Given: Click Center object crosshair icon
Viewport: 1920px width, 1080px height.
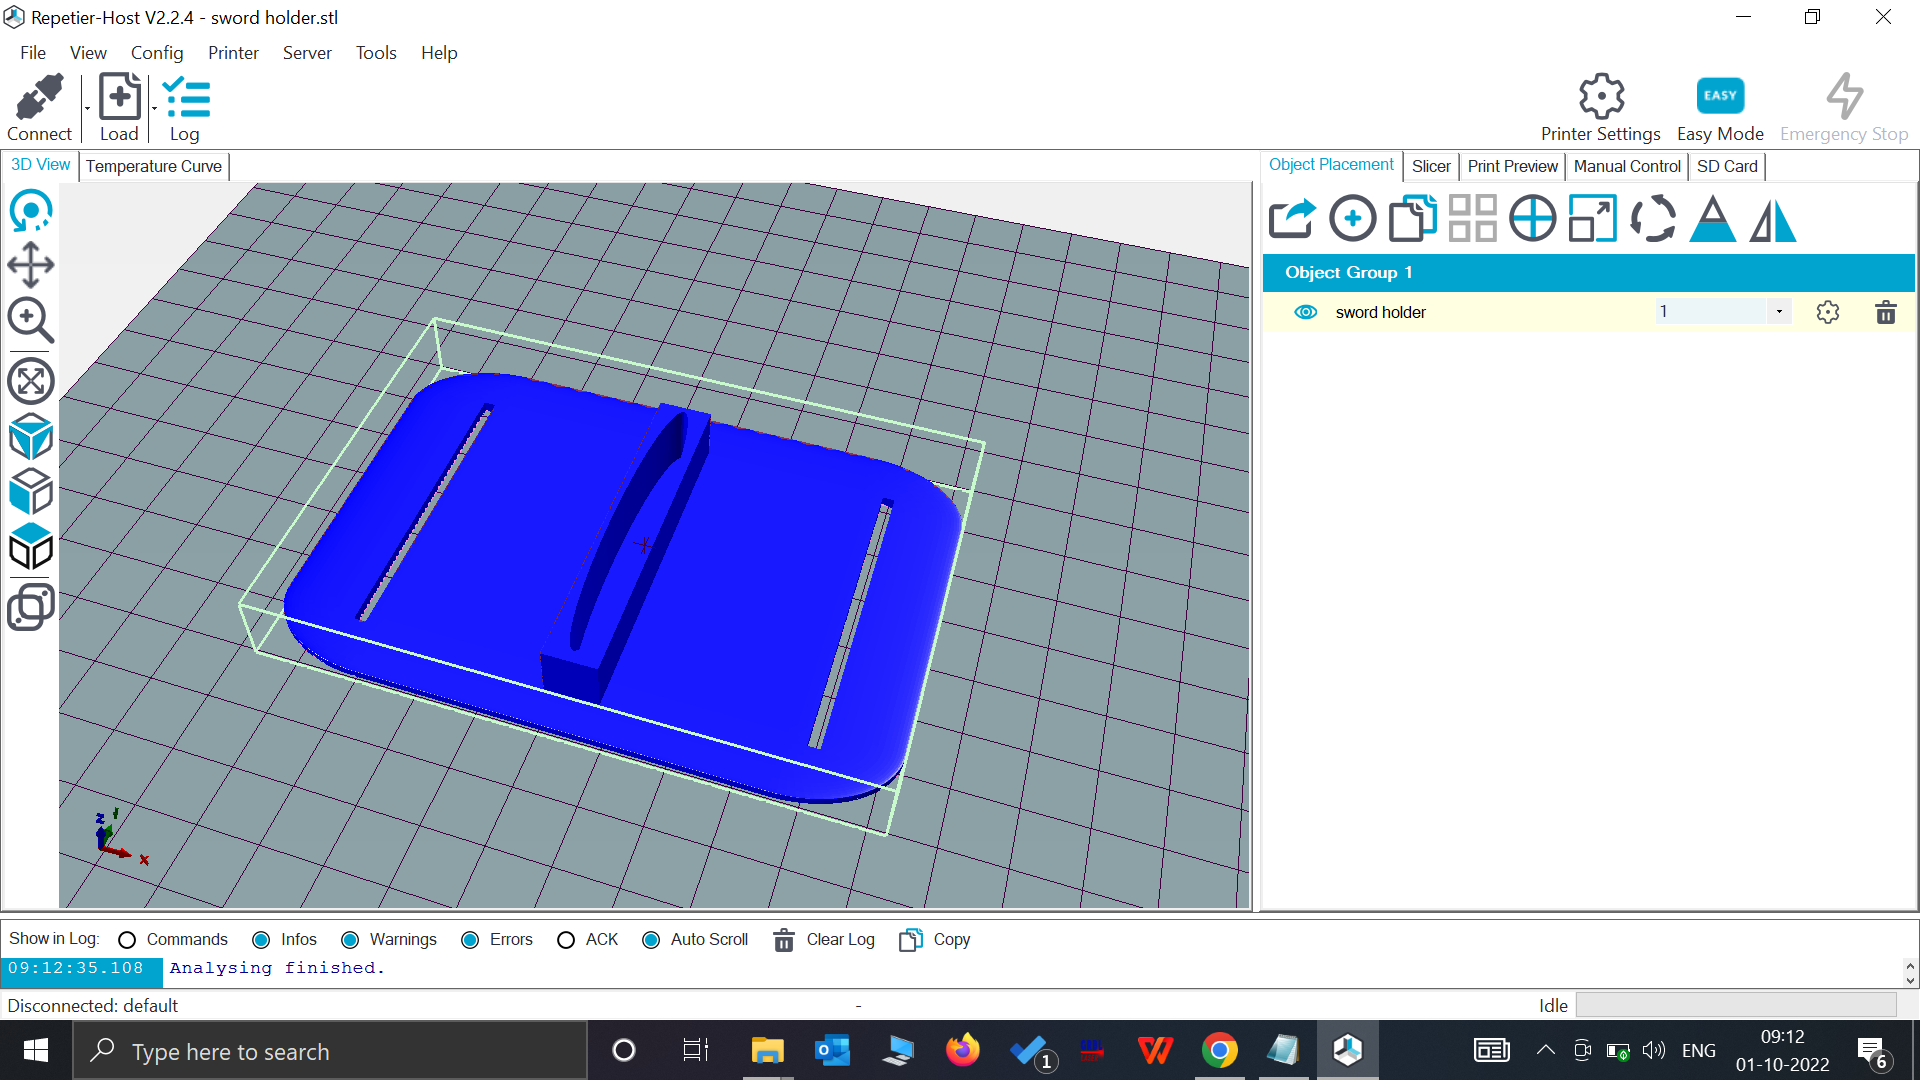Looking at the screenshot, I should point(1532,219).
